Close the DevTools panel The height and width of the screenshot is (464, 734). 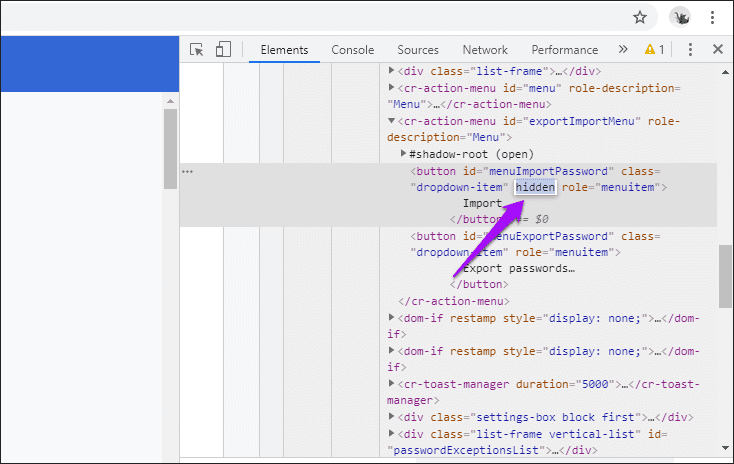pyautogui.click(x=718, y=49)
